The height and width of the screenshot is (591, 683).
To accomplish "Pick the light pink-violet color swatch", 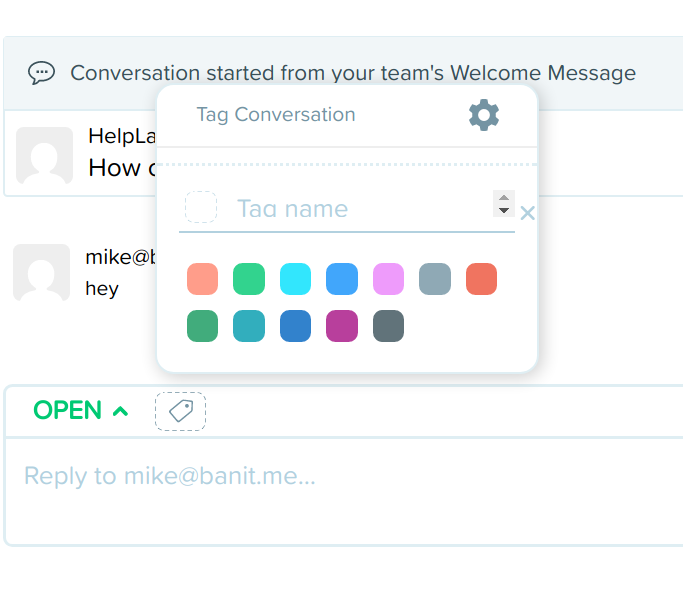I will 388,279.
